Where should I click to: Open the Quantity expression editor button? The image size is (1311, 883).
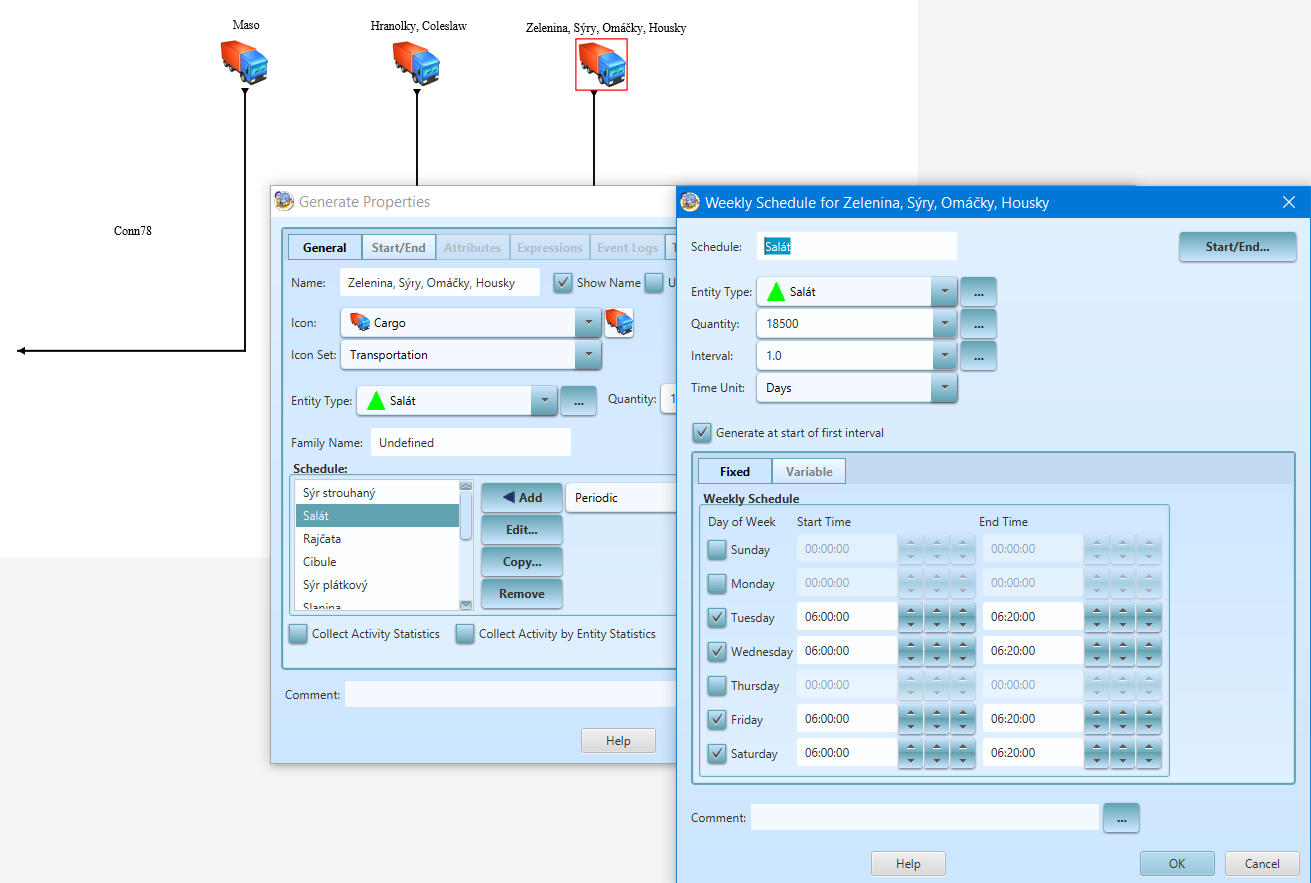coord(978,324)
